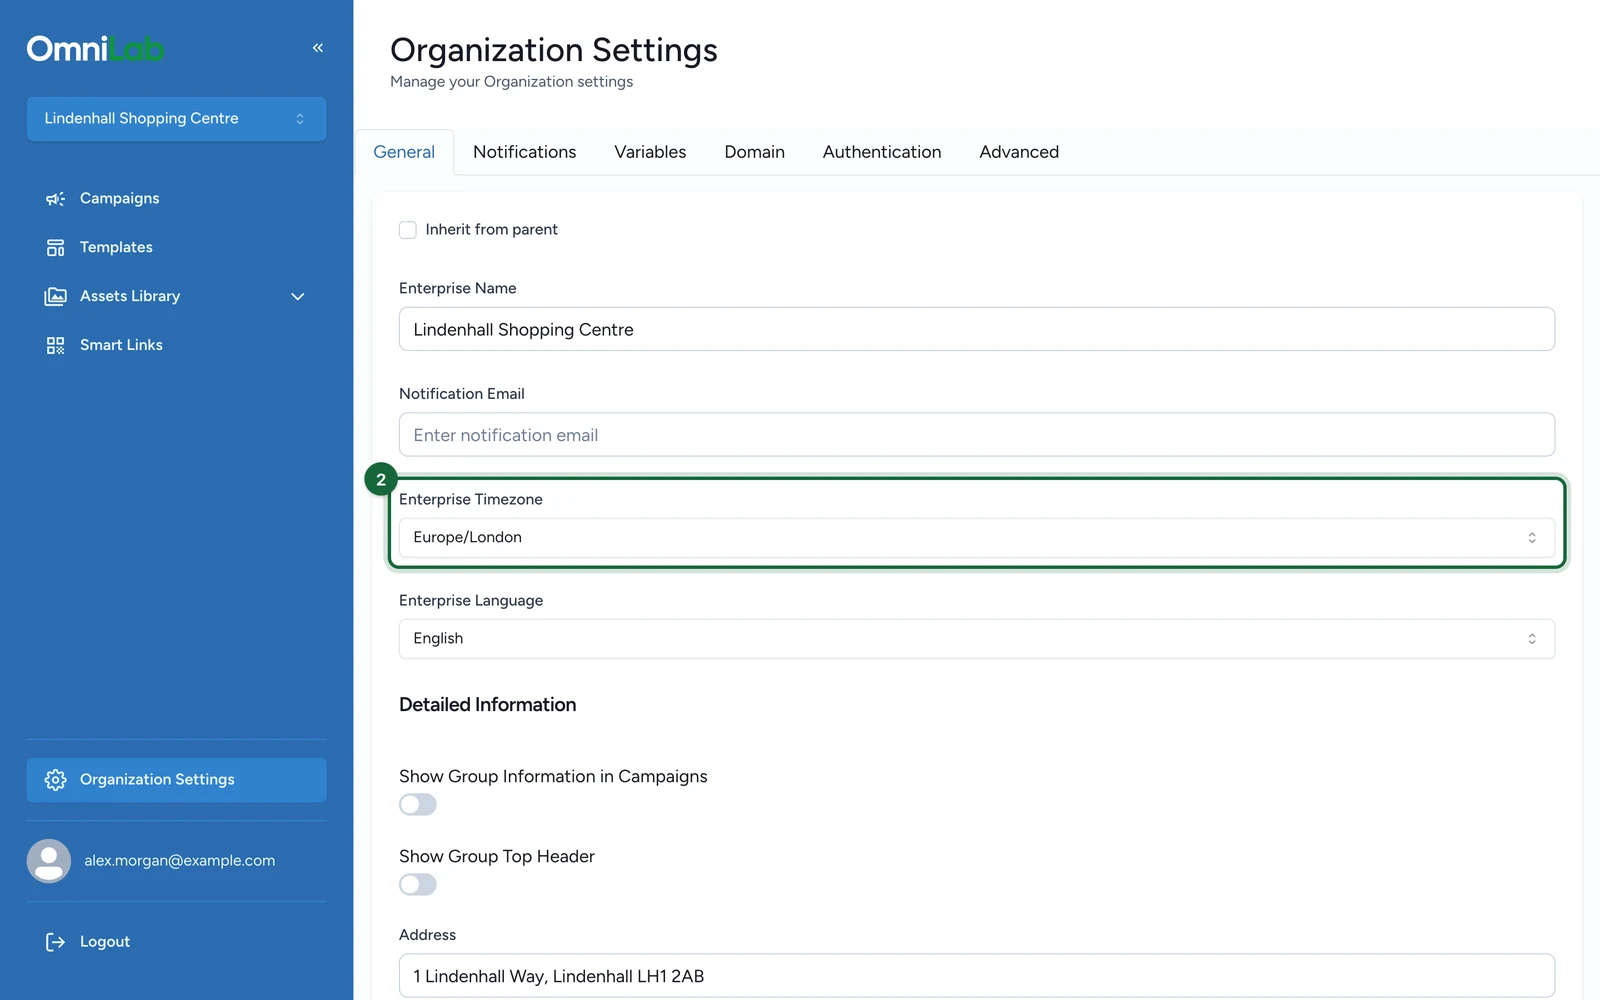This screenshot has height=1000, width=1600.
Task: Click the Assets Library image icon
Action: click(x=55, y=297)
